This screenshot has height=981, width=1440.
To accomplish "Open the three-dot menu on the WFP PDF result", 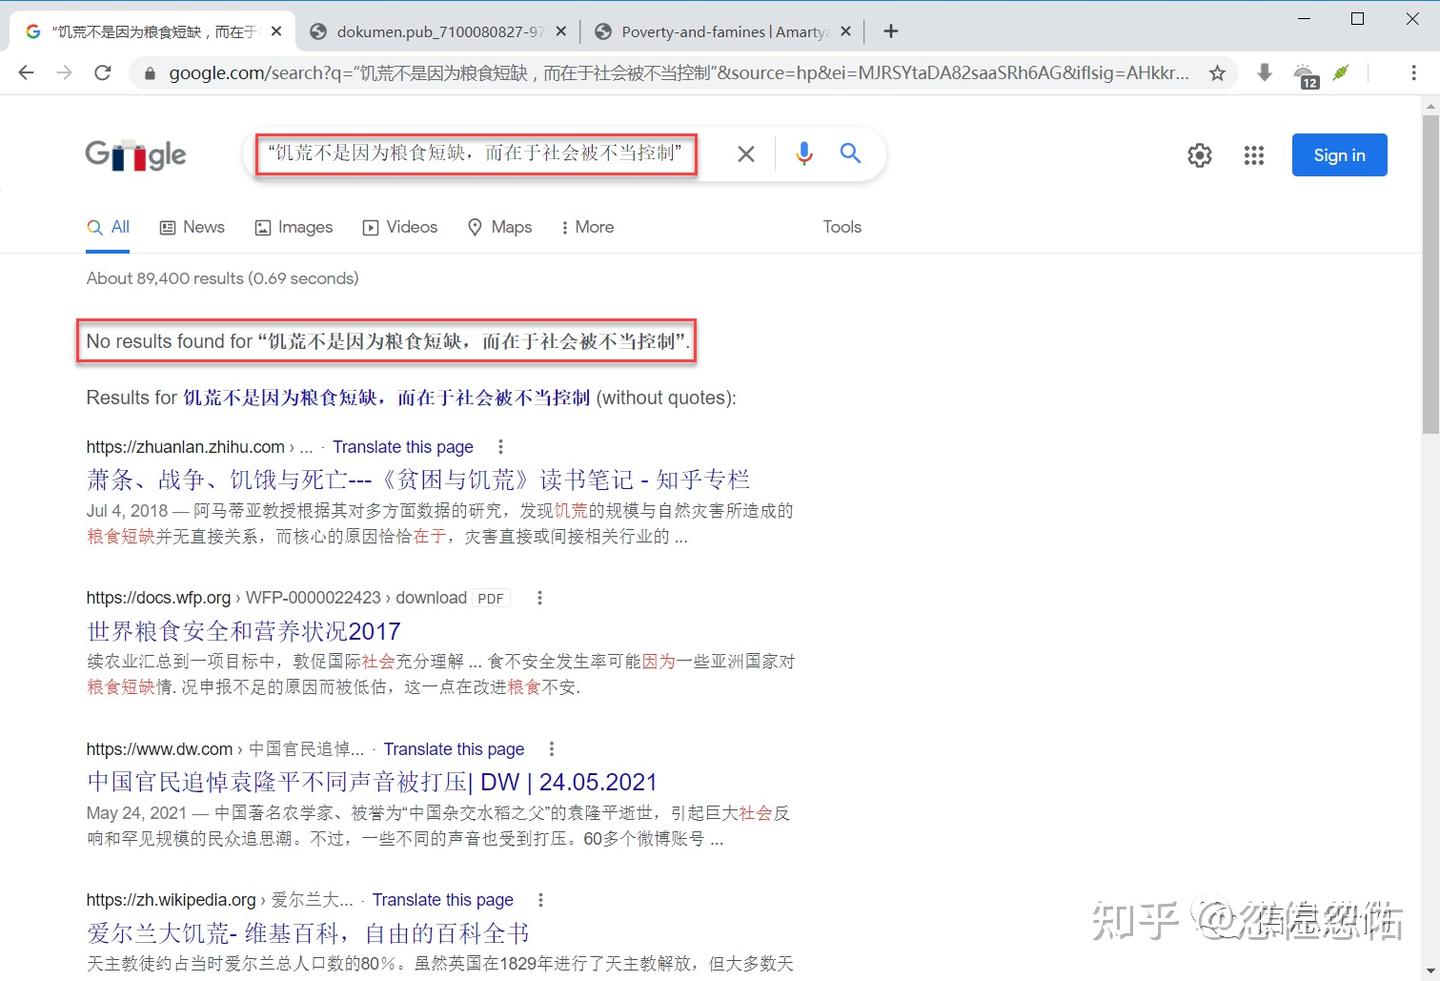I will click(539, 597).
